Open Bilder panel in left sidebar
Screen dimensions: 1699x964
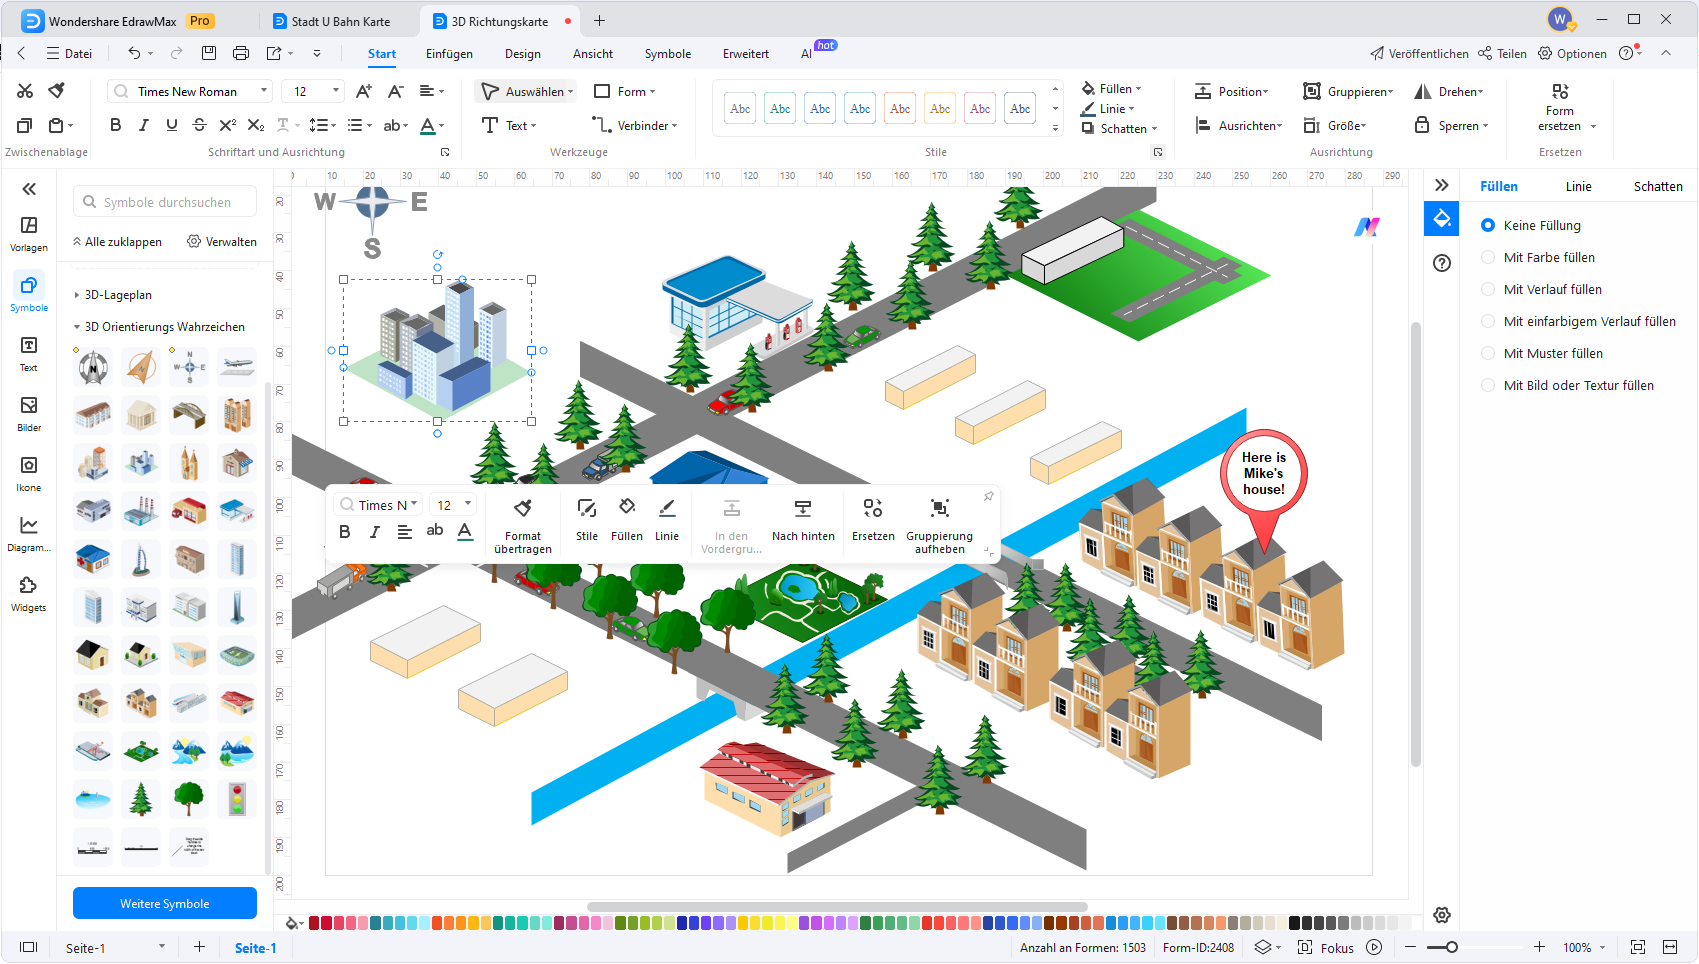(29, 414)
